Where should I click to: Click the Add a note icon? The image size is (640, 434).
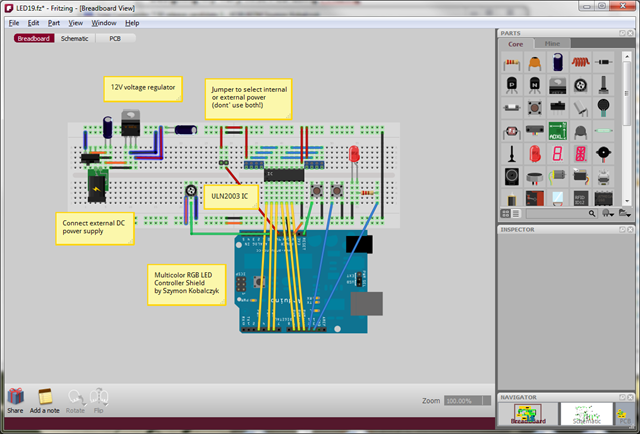click(44, 397)
